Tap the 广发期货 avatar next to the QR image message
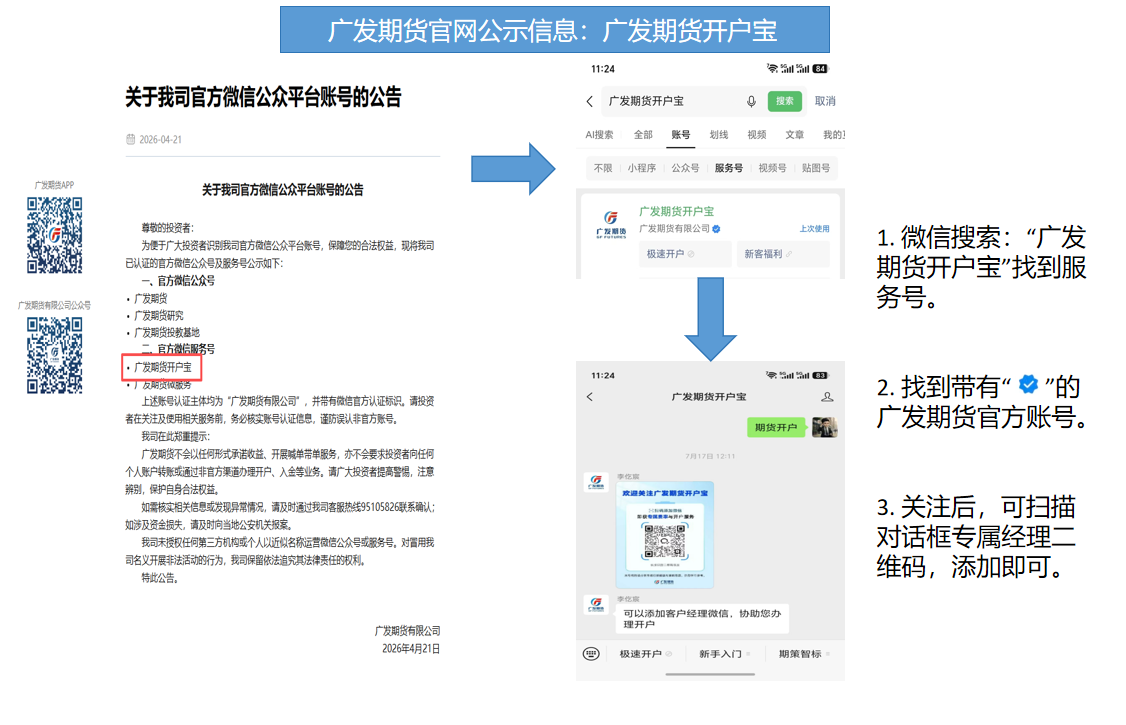This screenshot has width=1126, height=725. click(596, 483)
